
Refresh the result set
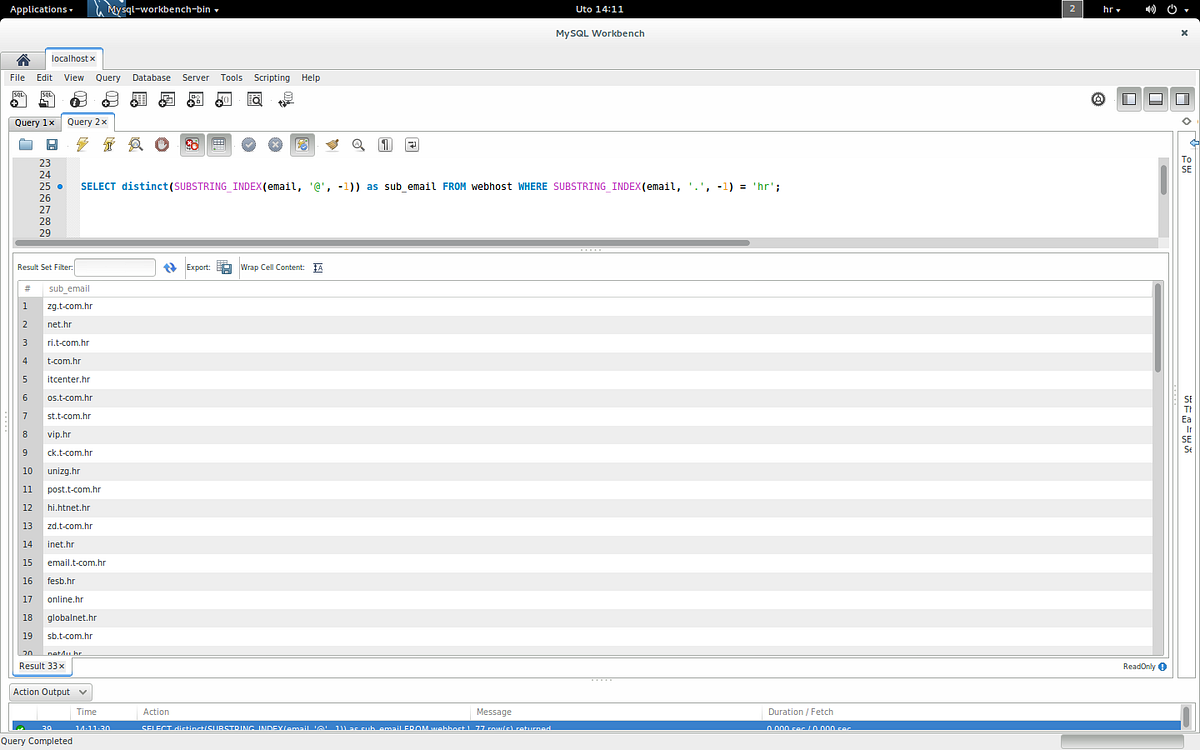click(x=170, y=268)
